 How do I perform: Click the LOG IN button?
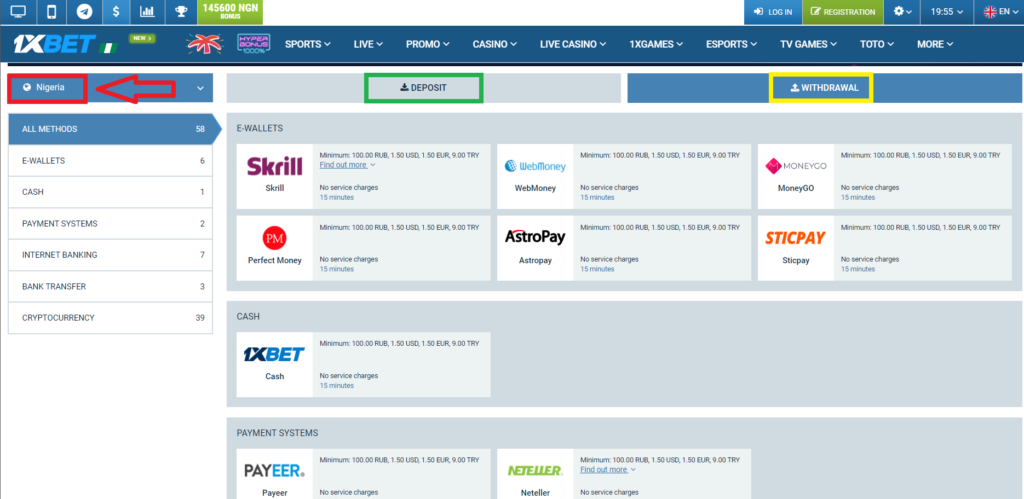(773, 12)
